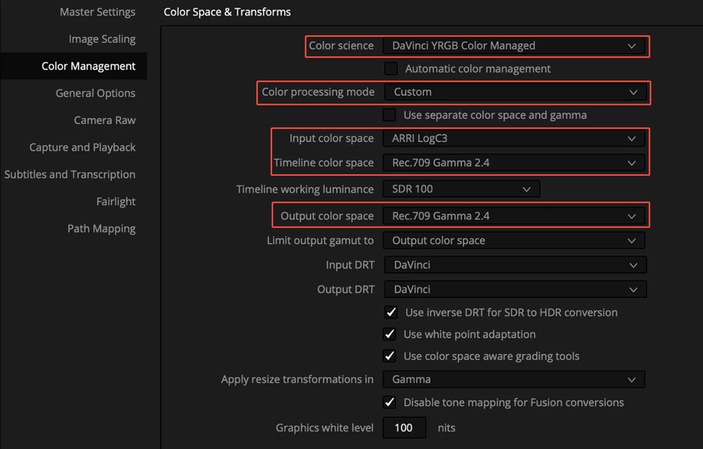This screenshot has height=449, width=703.
Task: Open the Input DRT dropdown
Action: point(515,265)
